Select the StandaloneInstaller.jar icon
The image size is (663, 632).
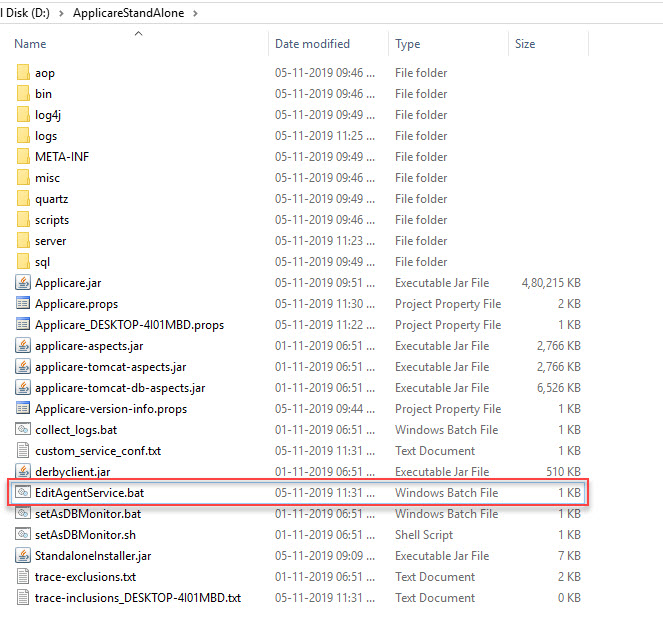tap(23, 556)
